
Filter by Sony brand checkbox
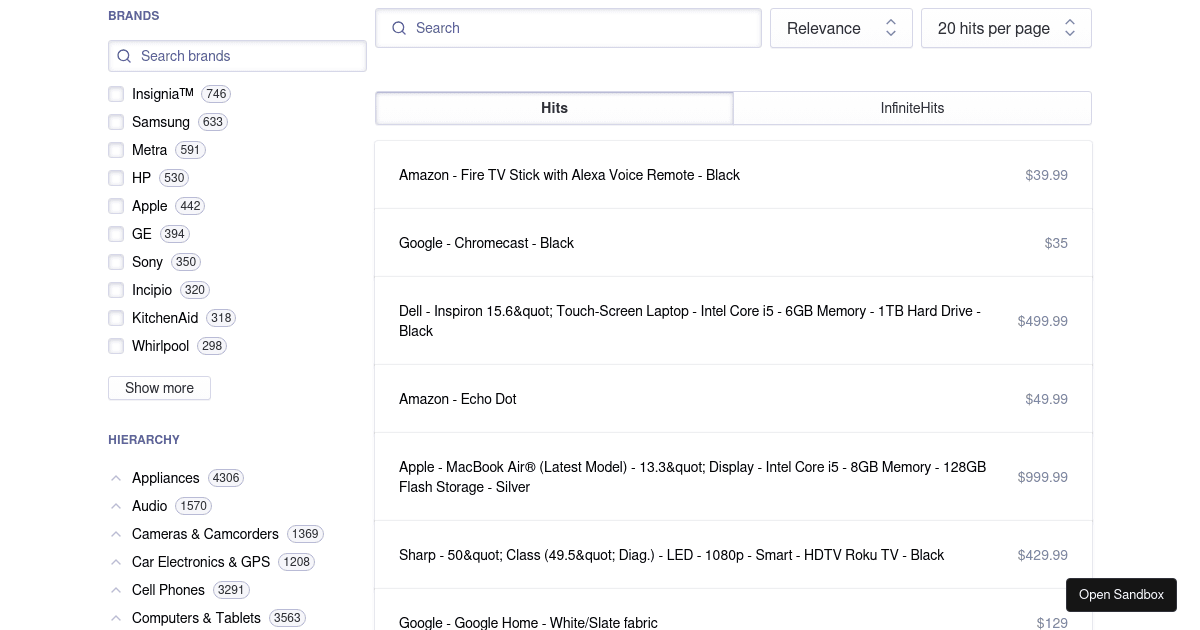(116, 262)
